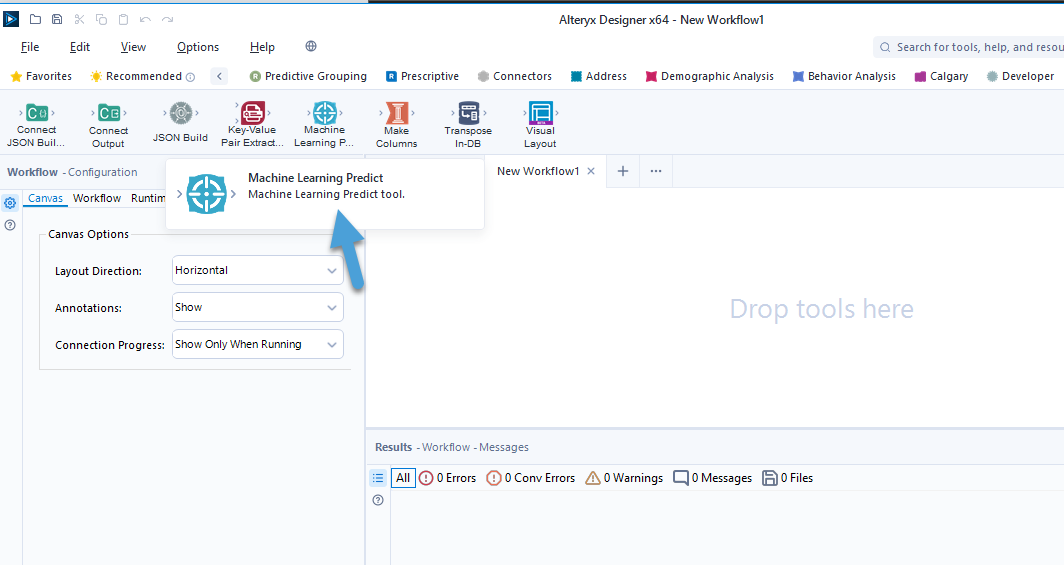
Task: Open a workflow with the folder icon
Action: coord(35,19)
